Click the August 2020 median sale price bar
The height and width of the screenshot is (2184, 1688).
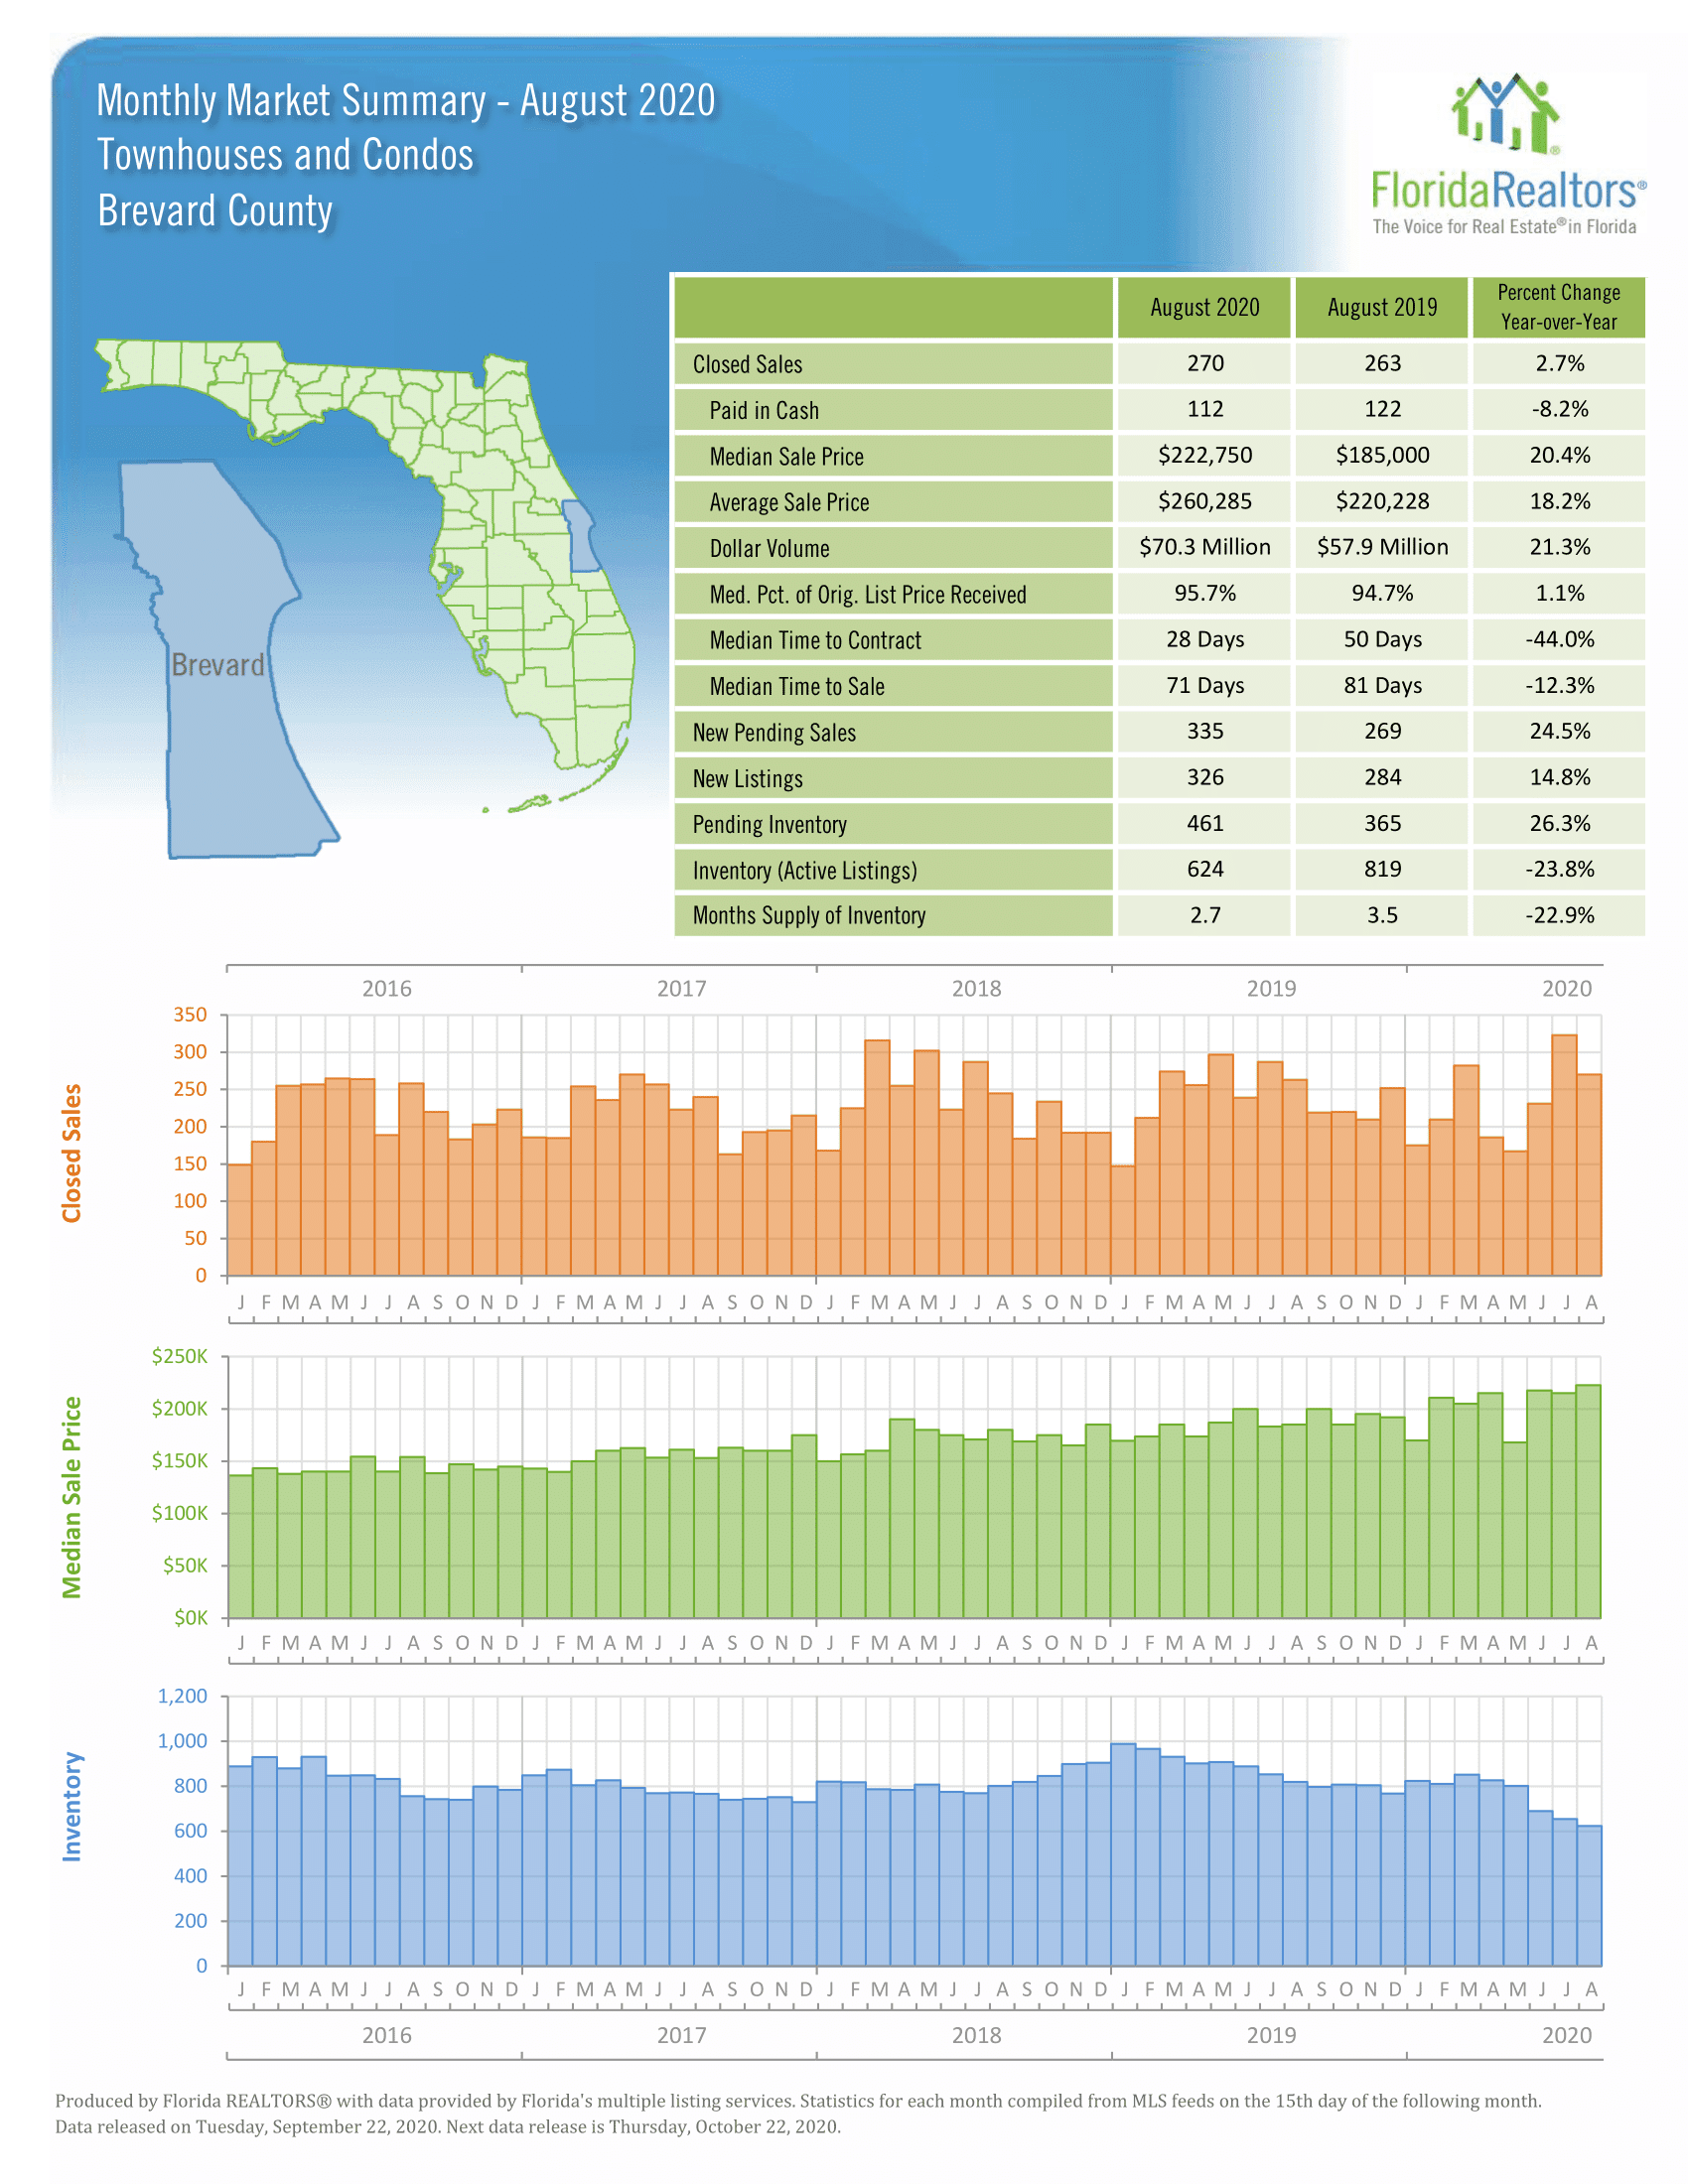point(1589,1501)
